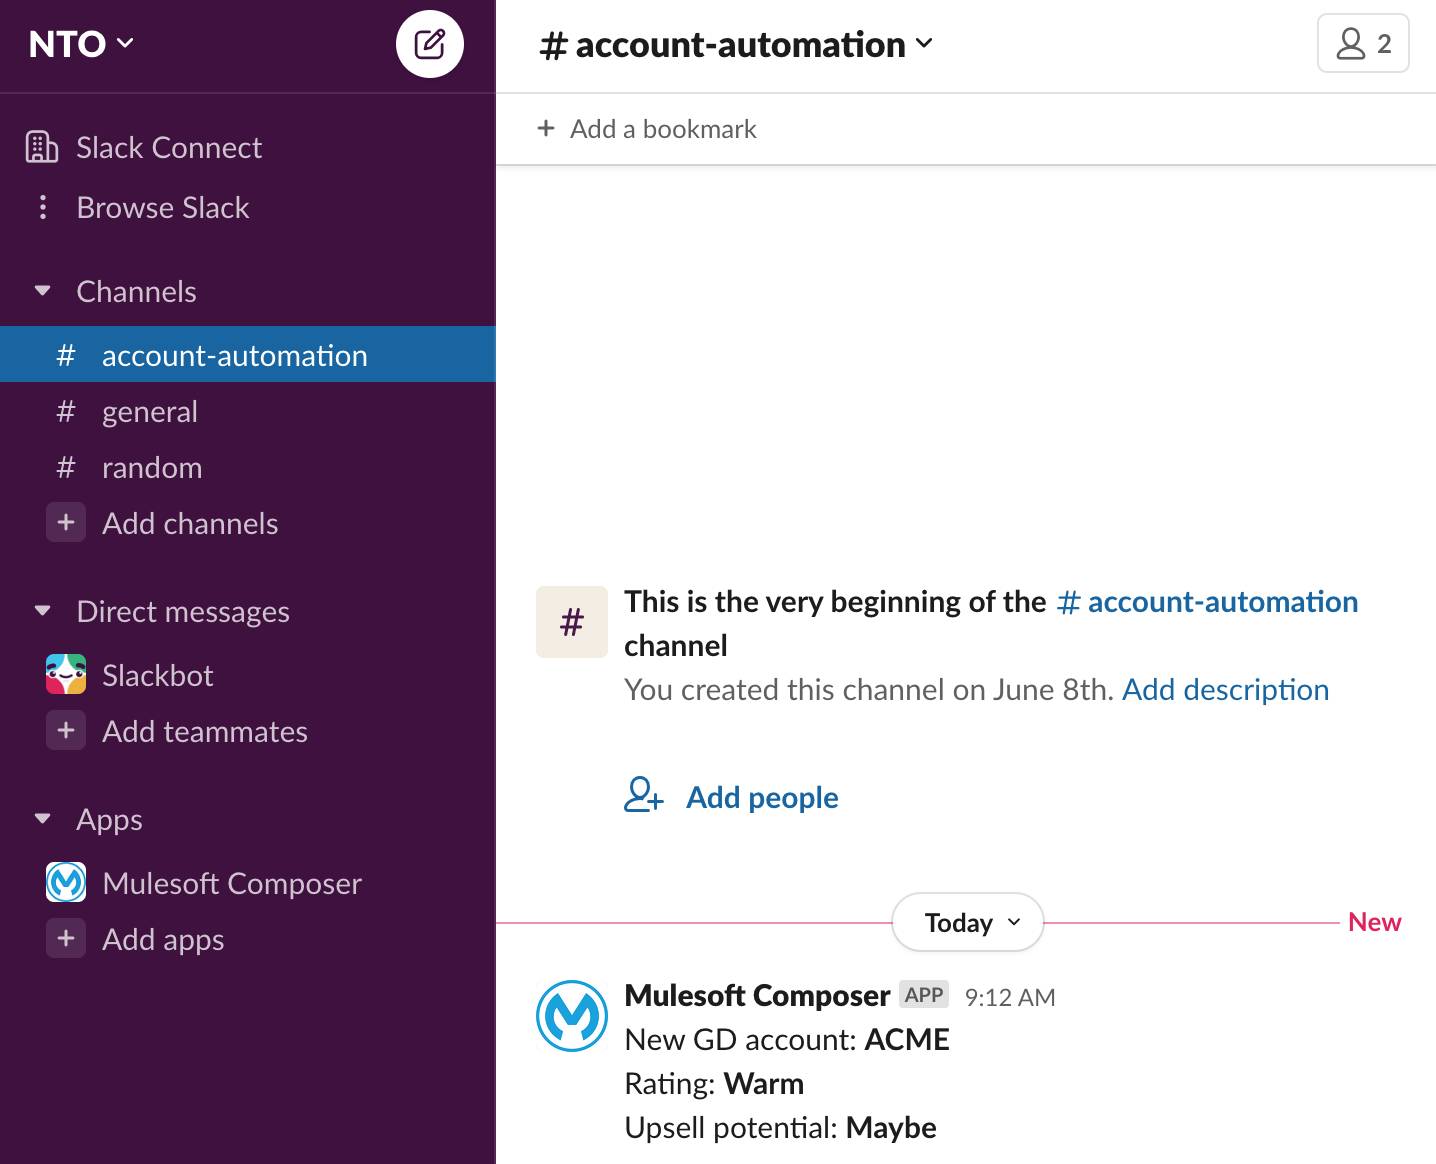Open Slack Connect
This screenshot has height=1164, width=1436.
(169, 148)
